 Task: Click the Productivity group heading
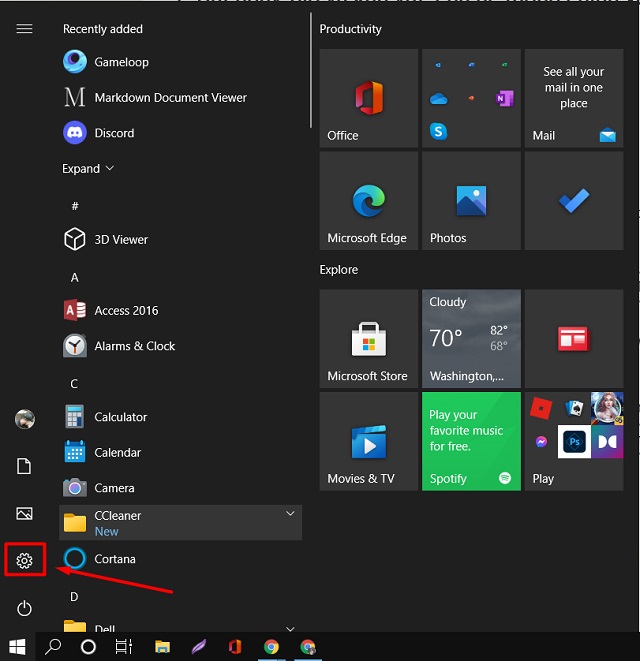(x=350, y=29)
